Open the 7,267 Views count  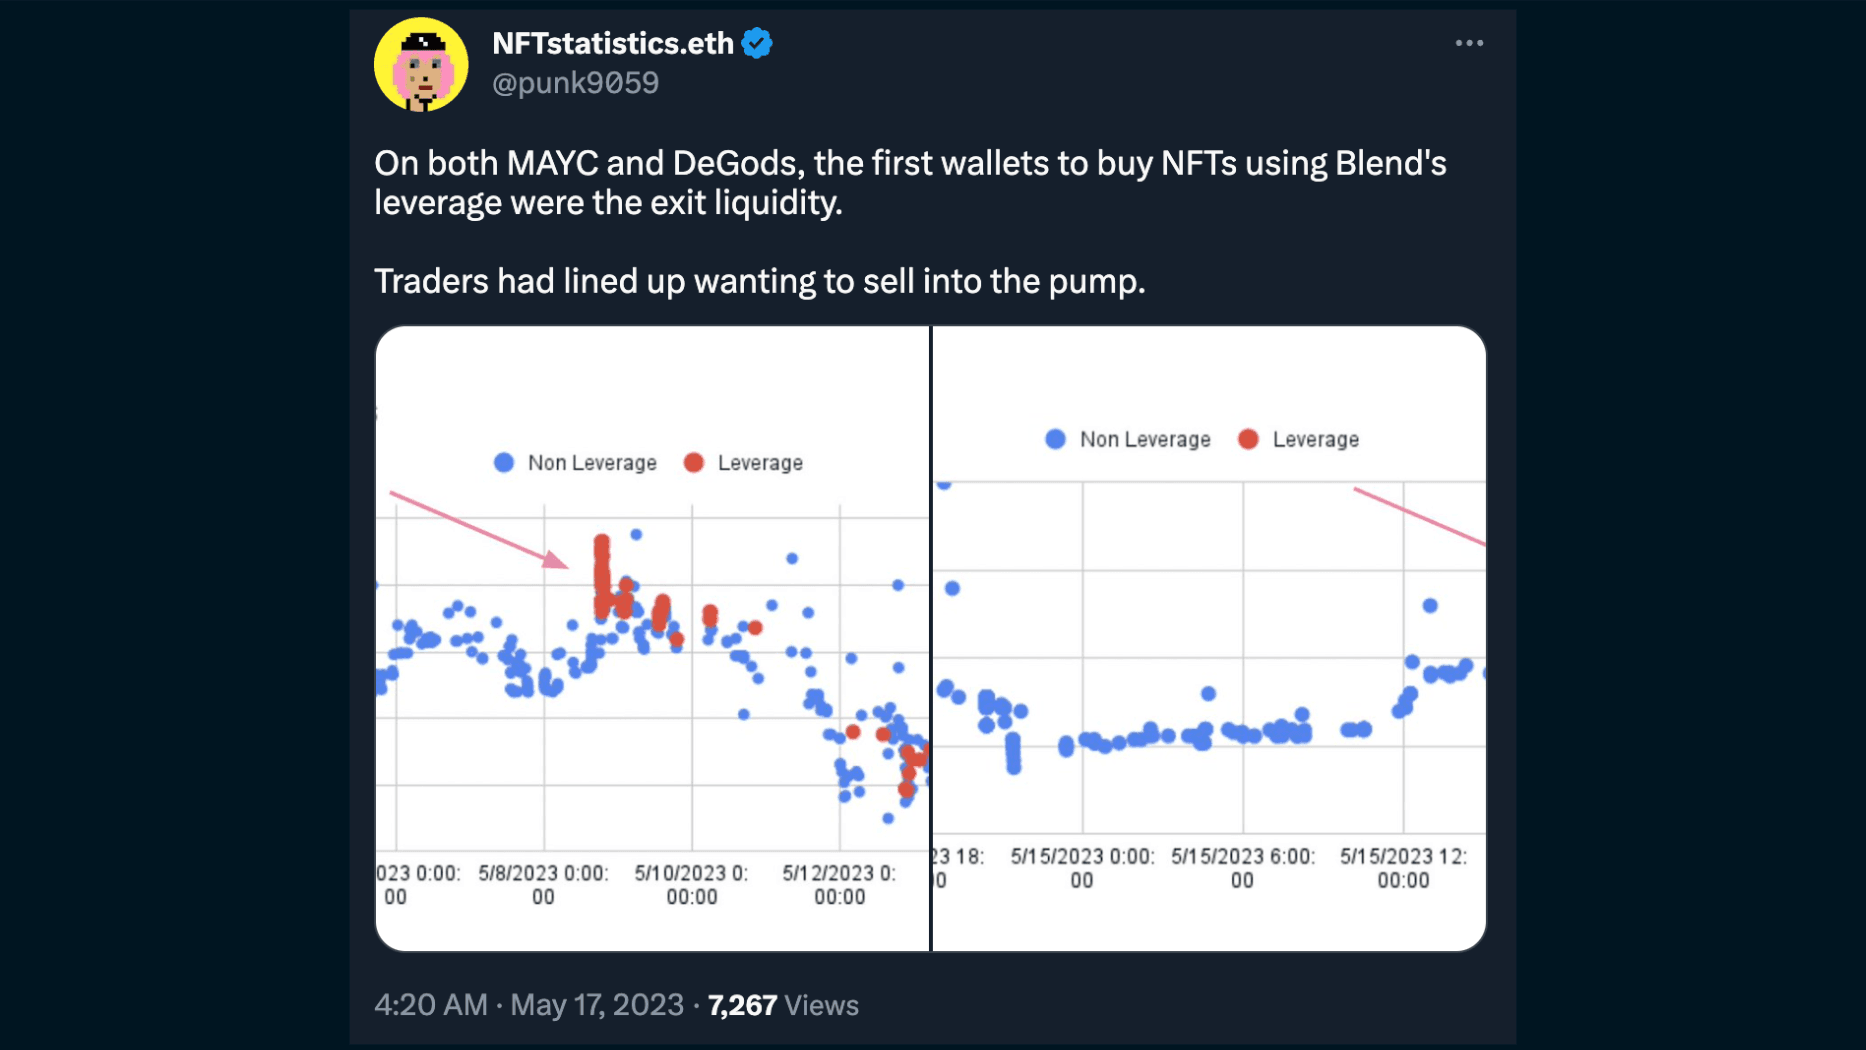pyautogui.click(x=782, y=1004)
